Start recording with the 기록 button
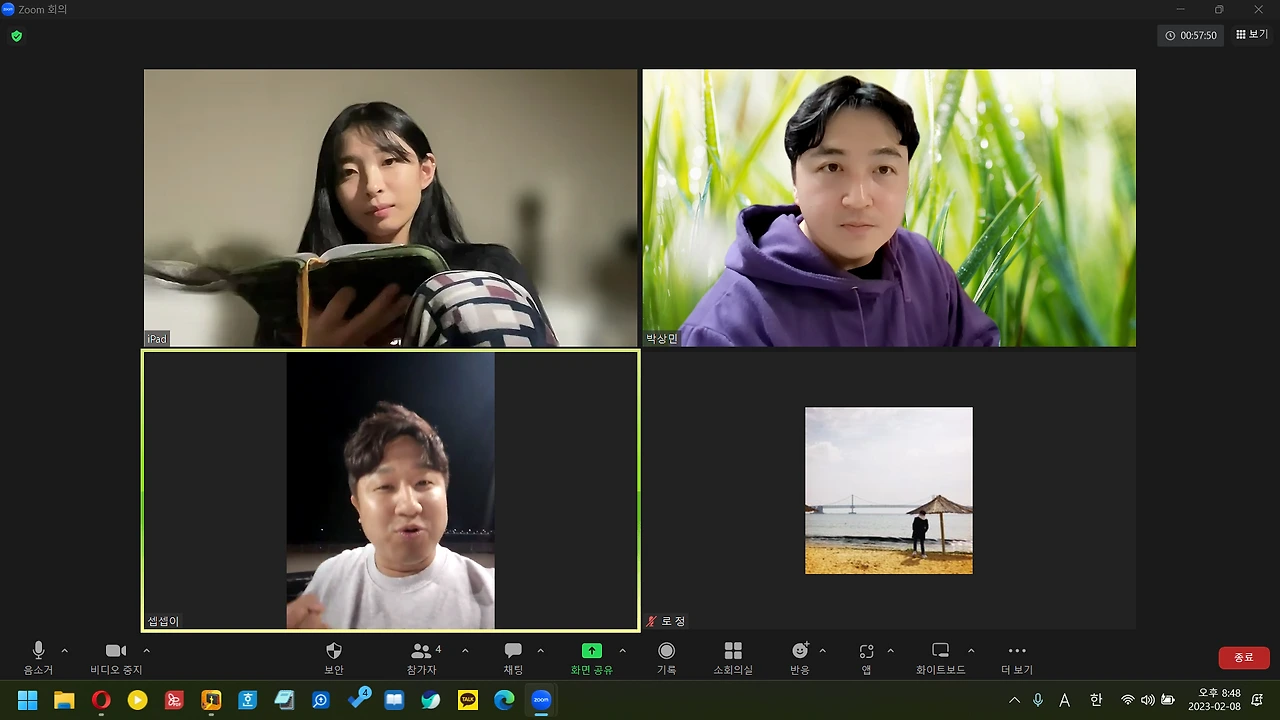1280x720 pixels. 666,658
